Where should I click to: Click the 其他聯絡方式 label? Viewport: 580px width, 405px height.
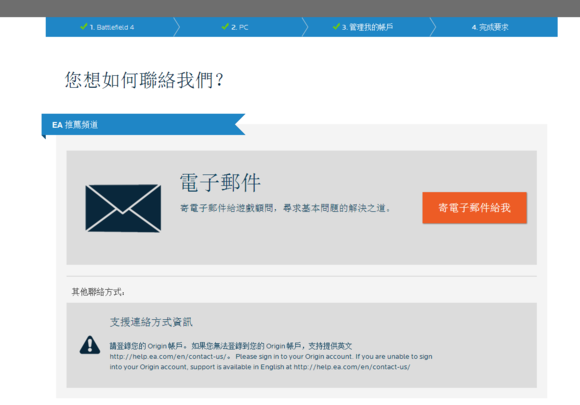click(x=98, y=292)
